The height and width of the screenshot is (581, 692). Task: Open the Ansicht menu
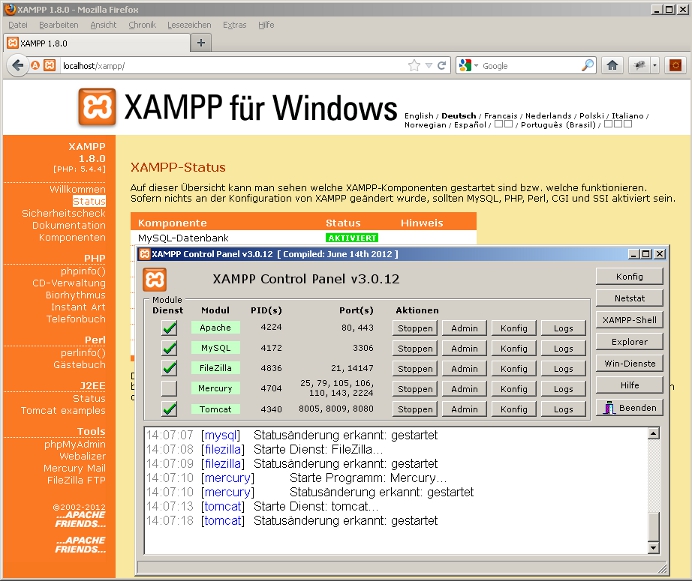[103, 25]
